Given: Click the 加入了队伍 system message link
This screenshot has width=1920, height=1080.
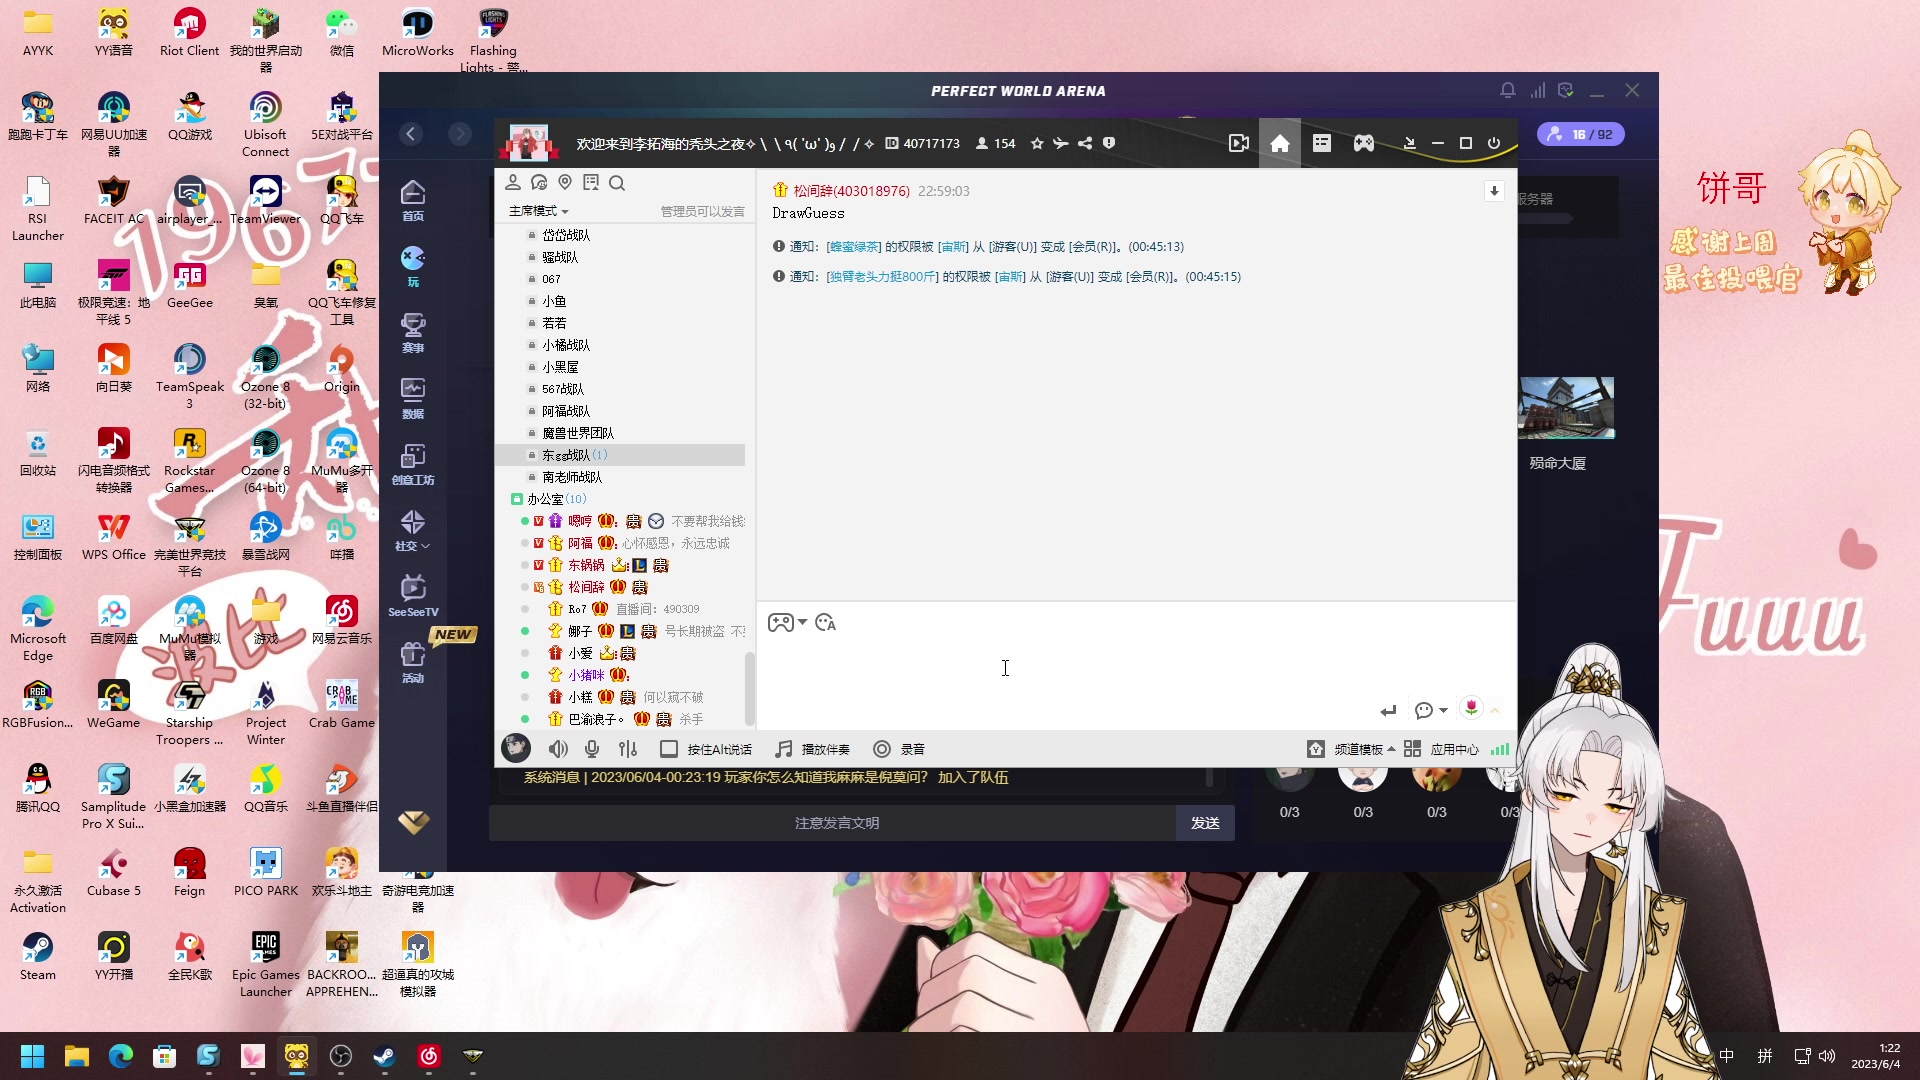Looking at the screenshot, I should coord(973,777).
